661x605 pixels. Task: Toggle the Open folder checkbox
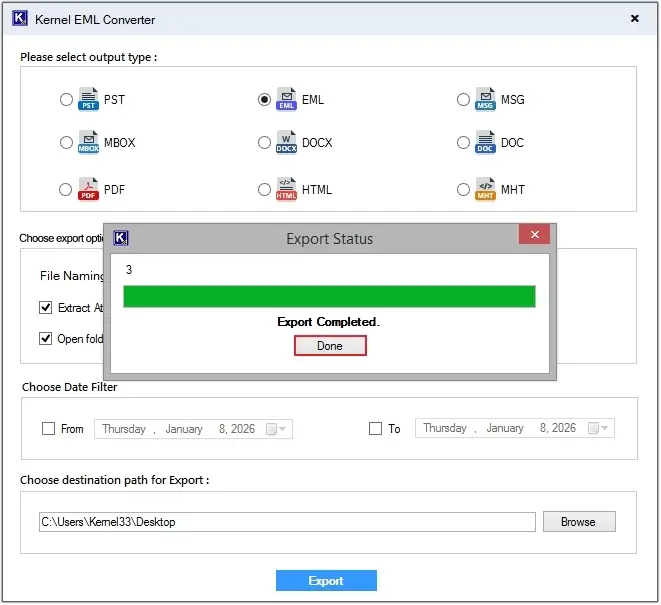[46, 338]
